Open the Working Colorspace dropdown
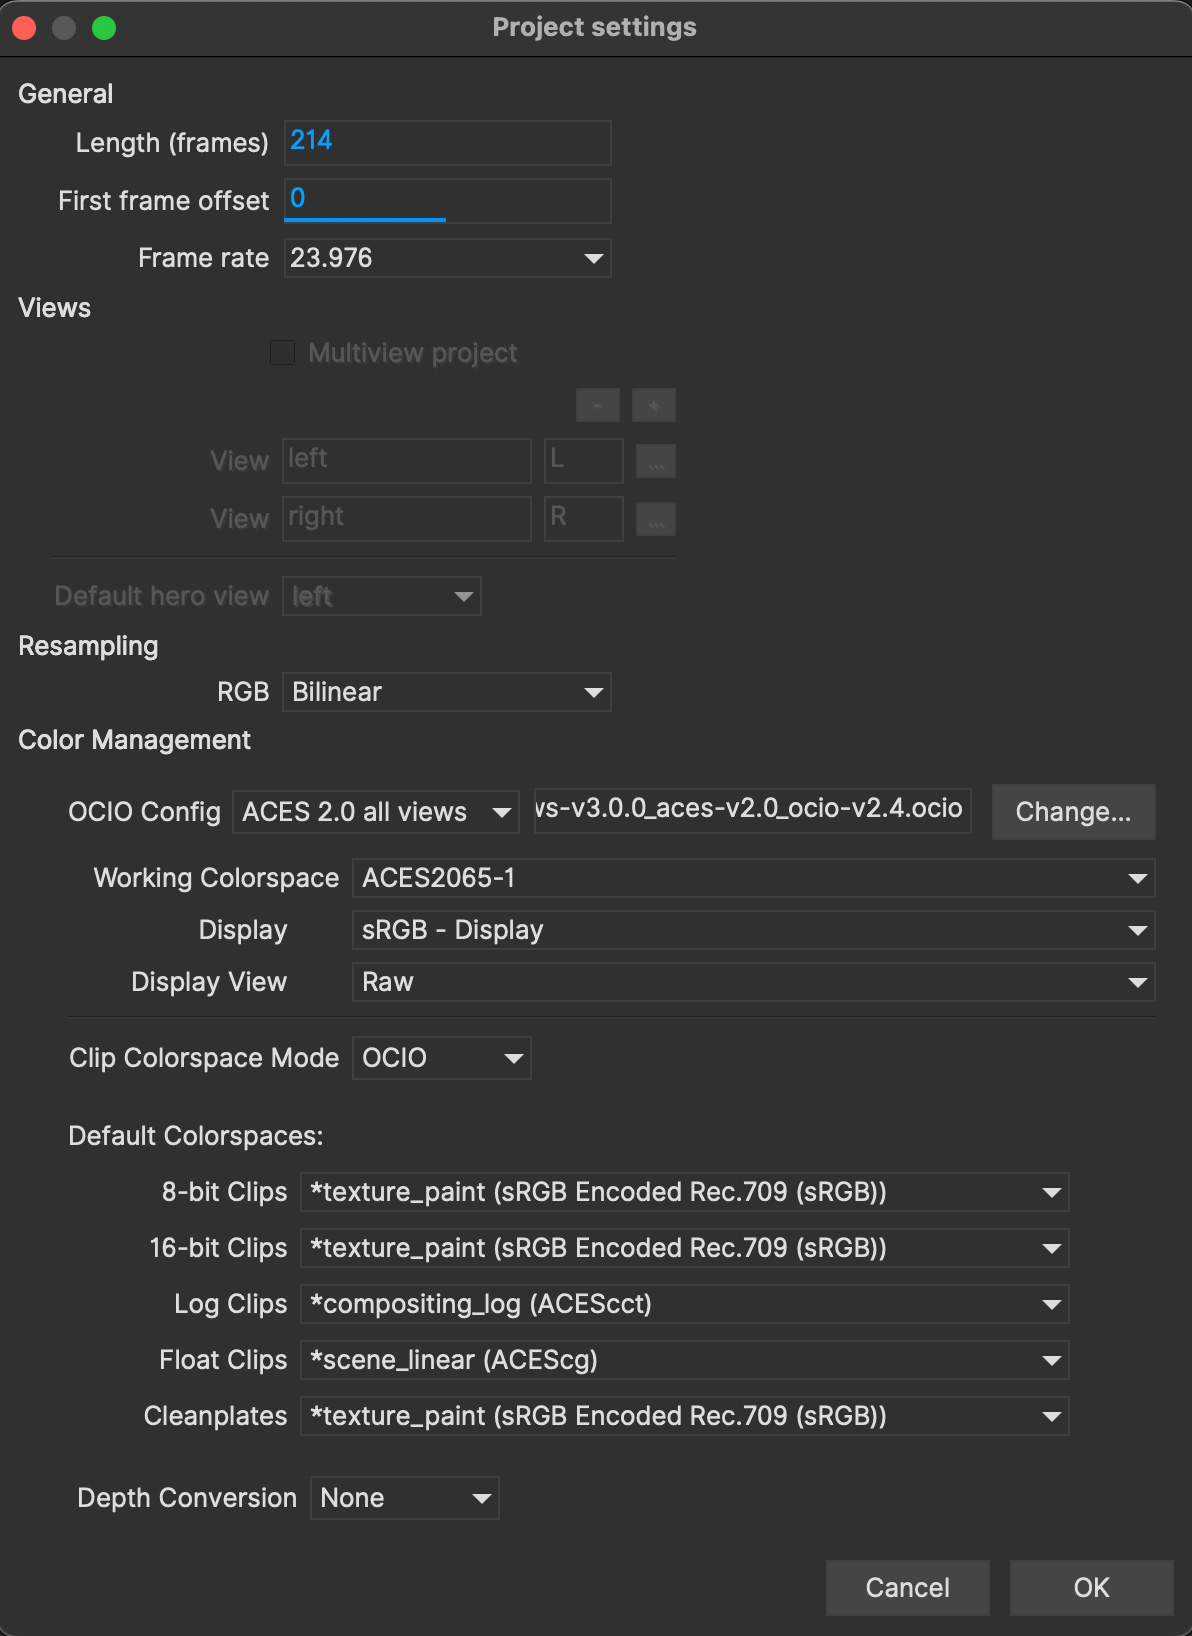This screenshot has height=1636, width=1192. (x=754, y=878)
